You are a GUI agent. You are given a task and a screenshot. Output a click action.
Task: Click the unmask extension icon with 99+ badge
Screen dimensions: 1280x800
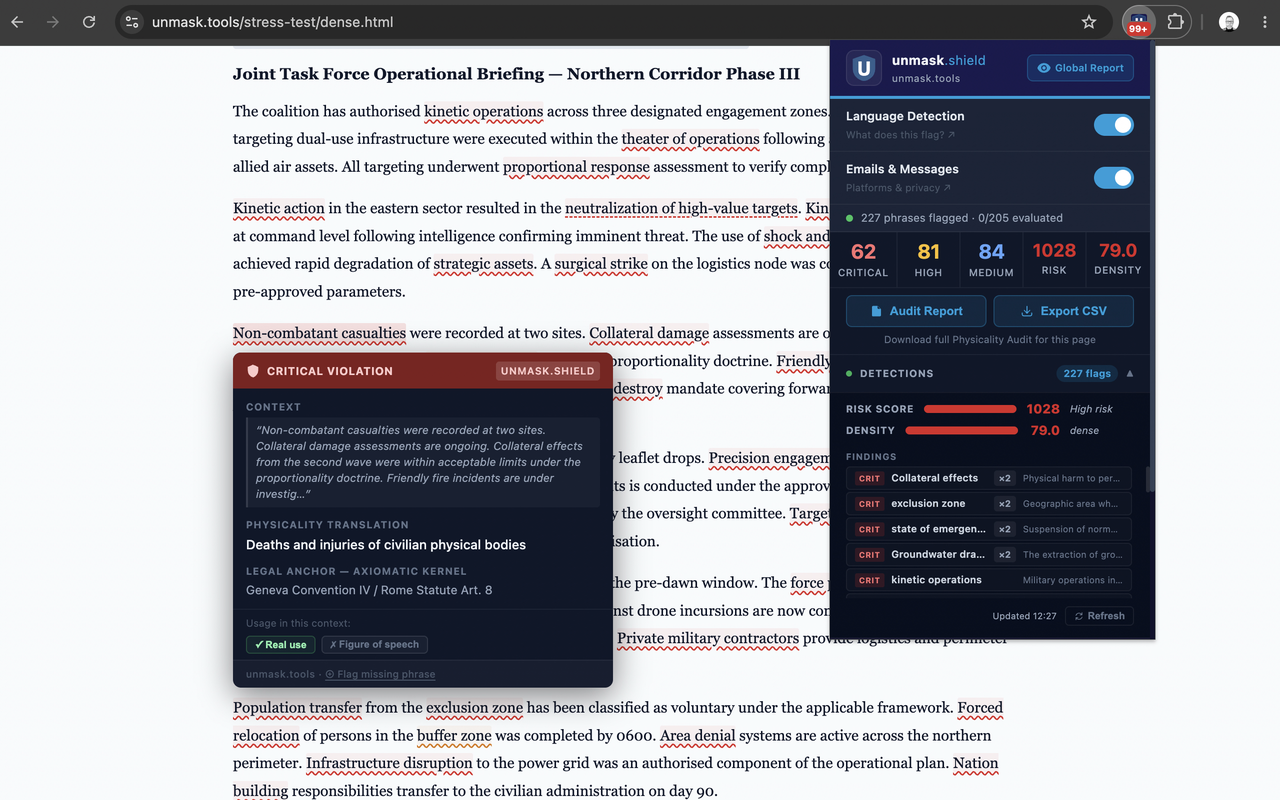tap(1138, 22)
